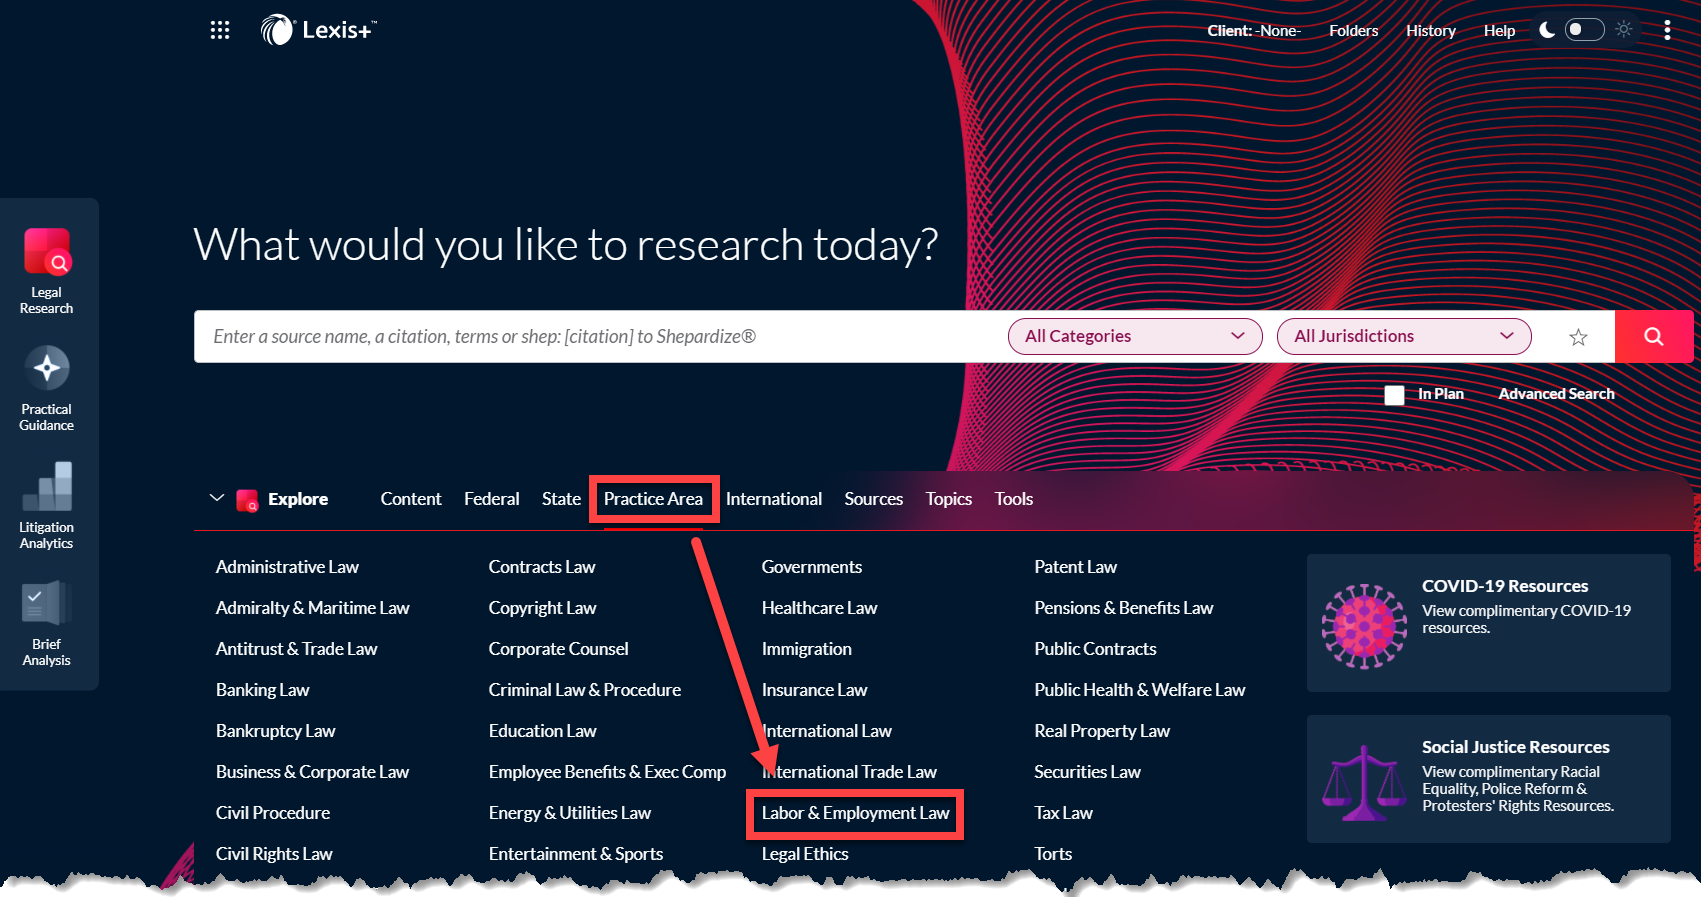This screenshot has width=1701, height=897.
Task: Click the favorites star icon in search bar
Action: [x=1578, y=337]
